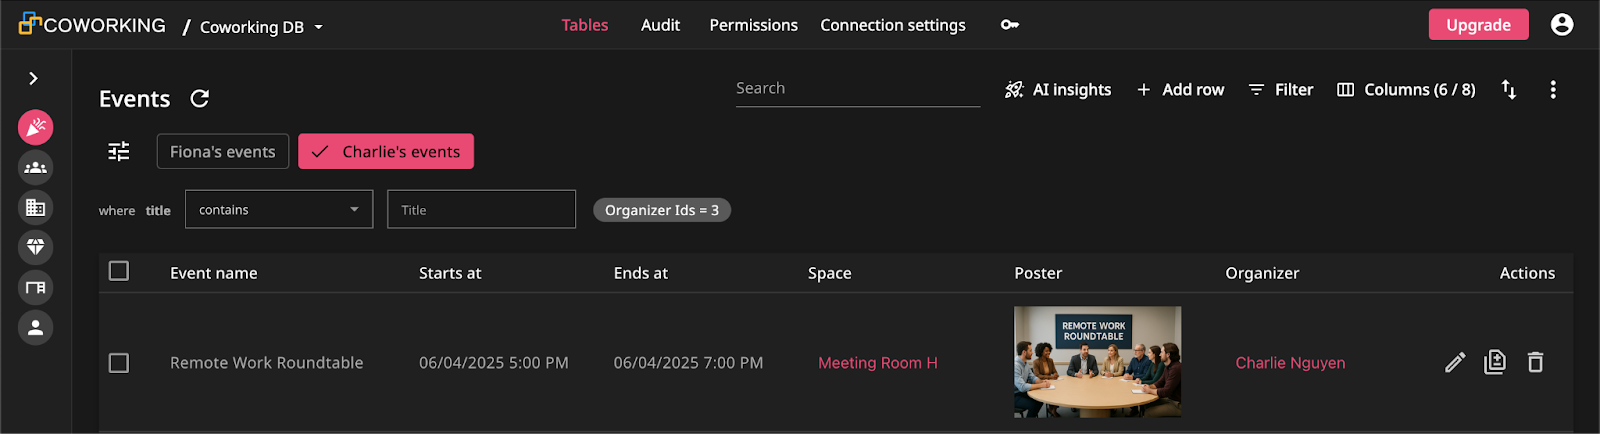Open the building sidebar icon

35,207
